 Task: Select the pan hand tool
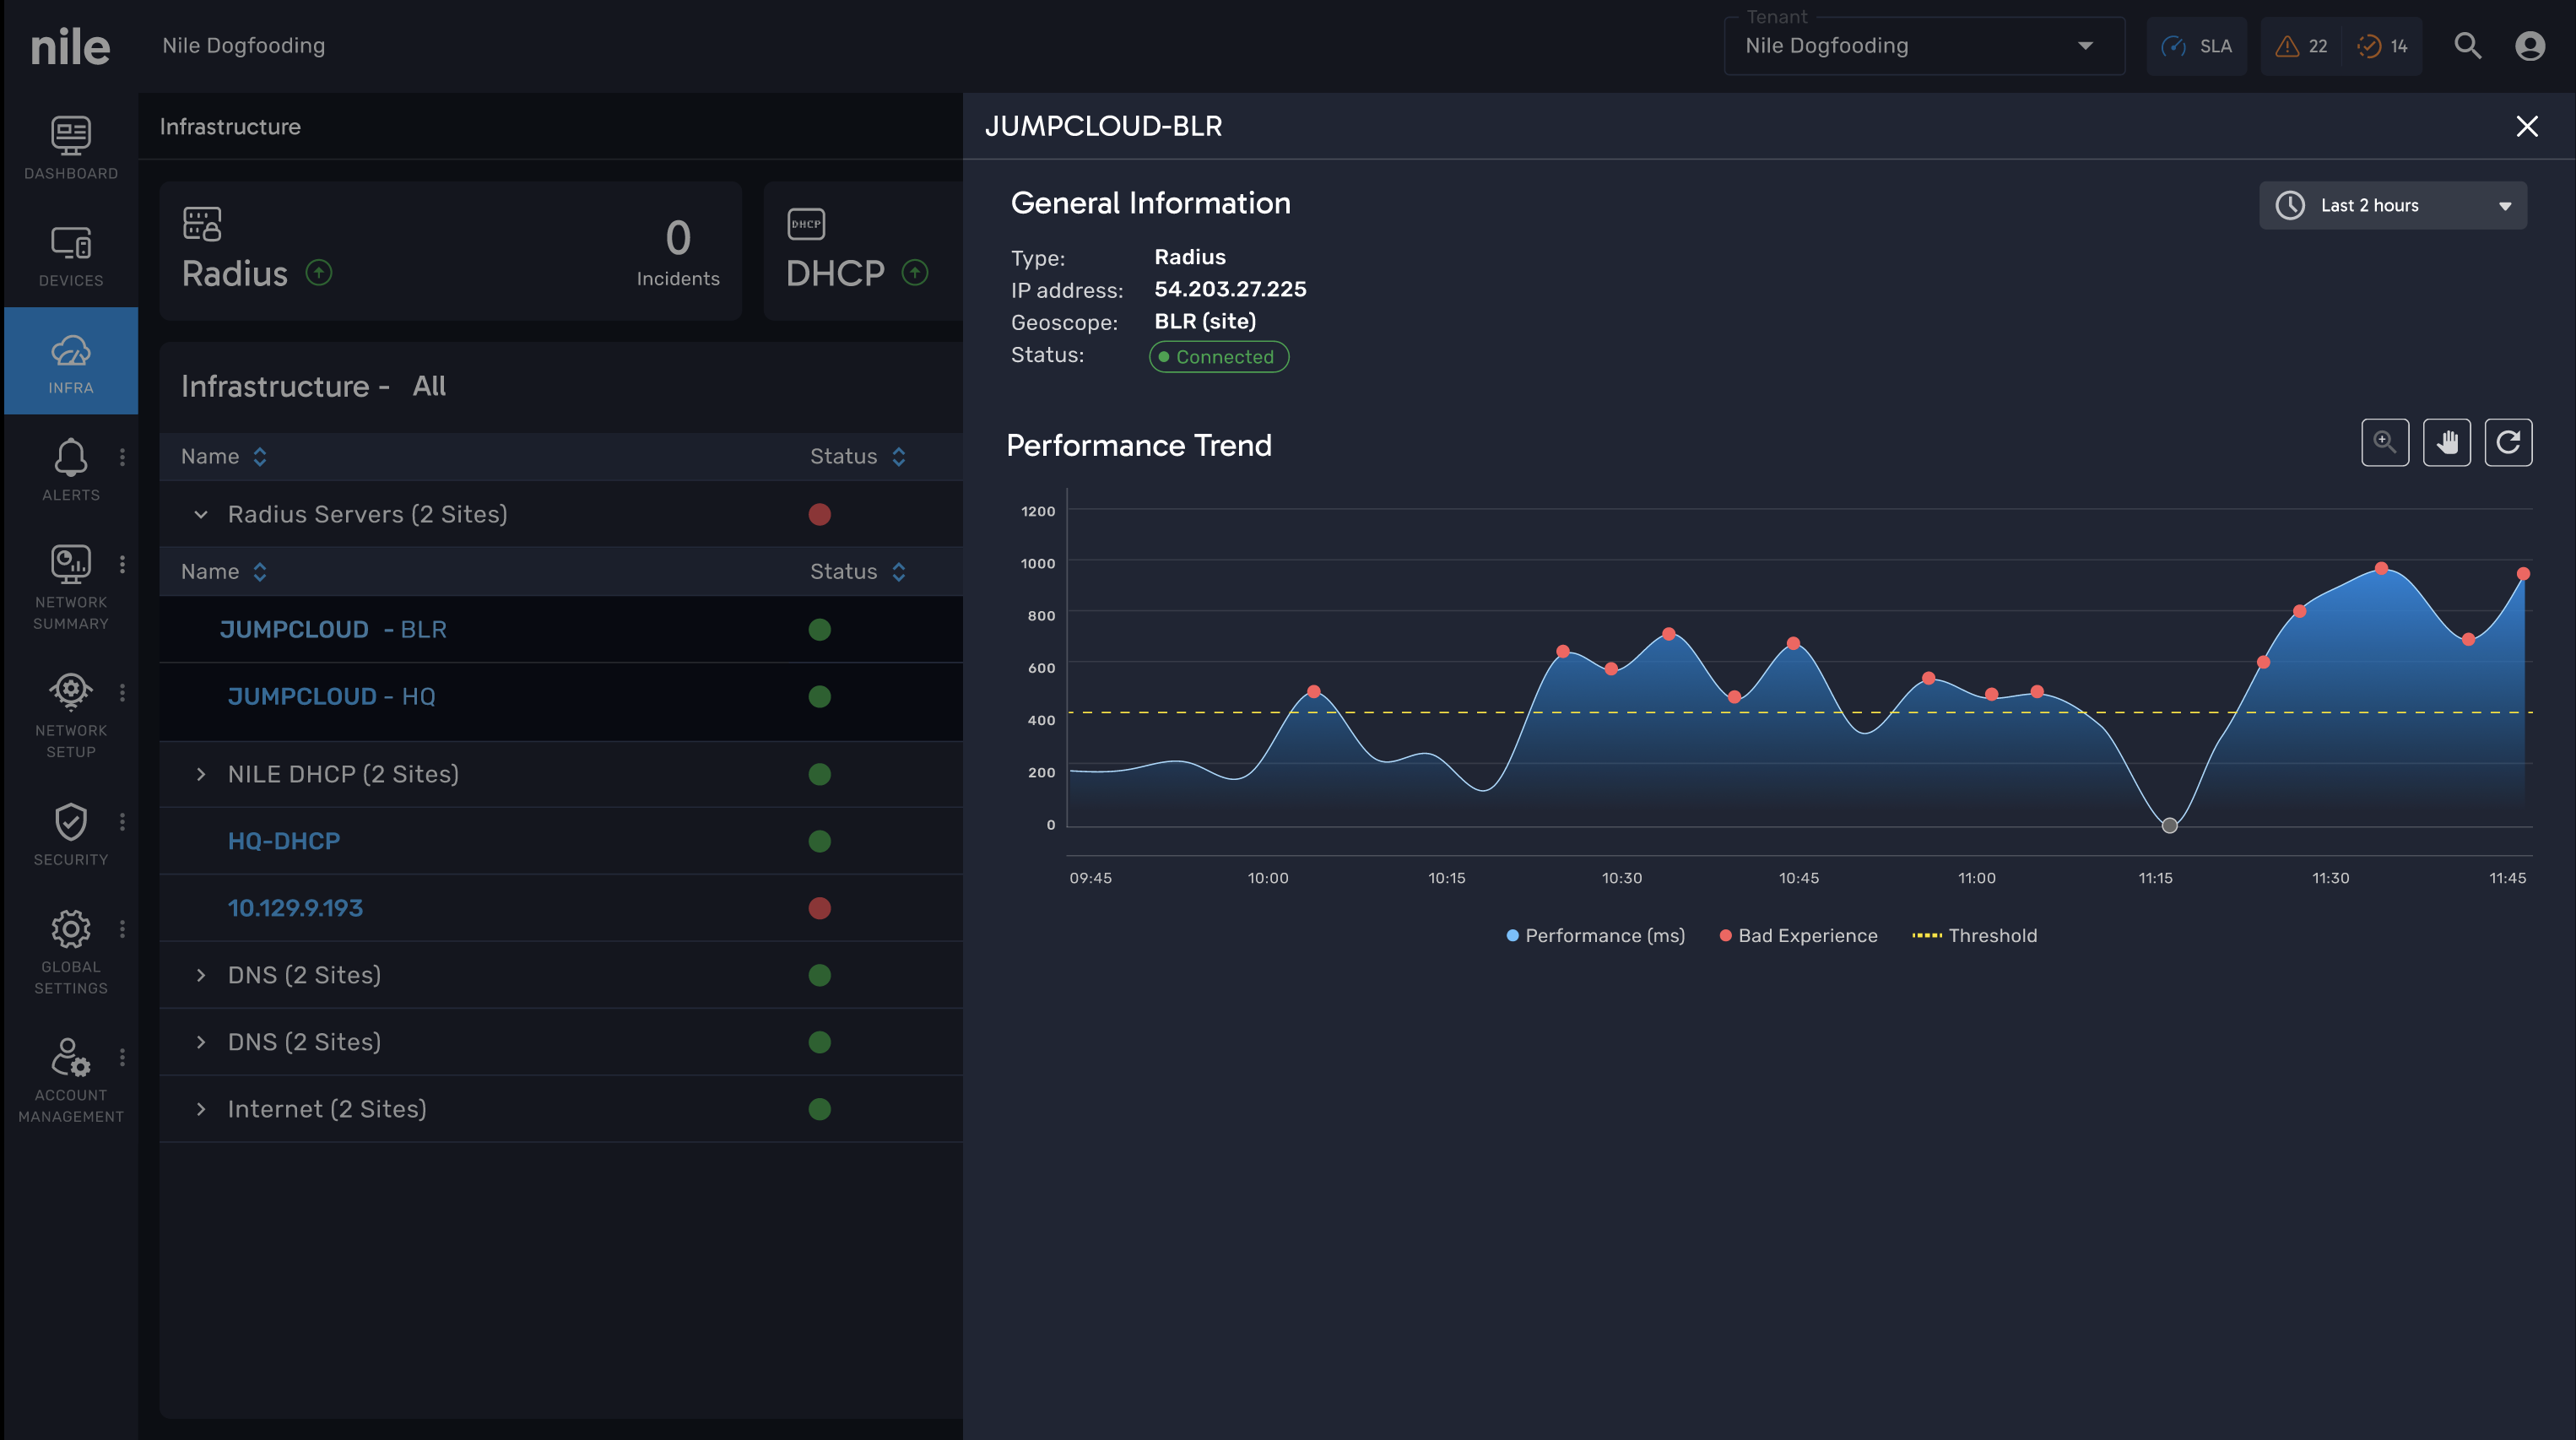coord(2446,442)
